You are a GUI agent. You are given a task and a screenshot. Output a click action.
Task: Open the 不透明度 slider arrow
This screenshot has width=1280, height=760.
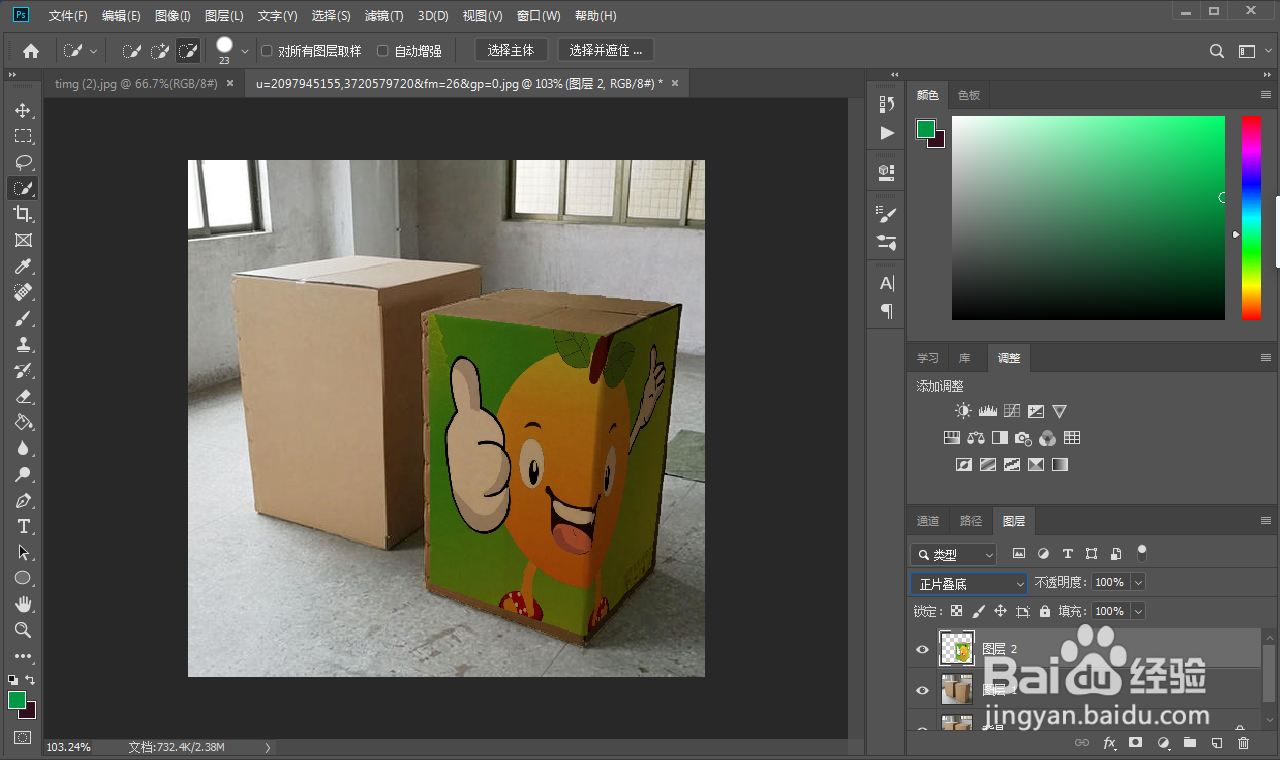[x=1138, y=582]
